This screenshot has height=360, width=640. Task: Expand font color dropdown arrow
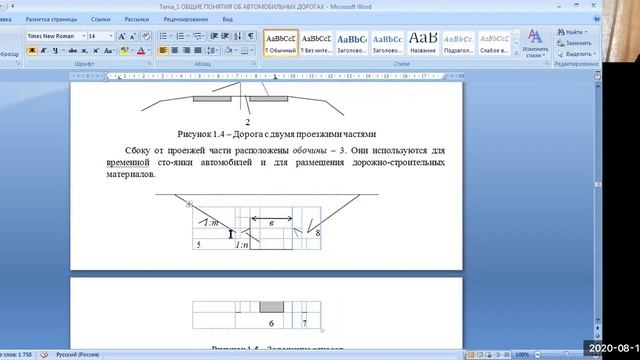pyautogui.click(x=149, y=51)
